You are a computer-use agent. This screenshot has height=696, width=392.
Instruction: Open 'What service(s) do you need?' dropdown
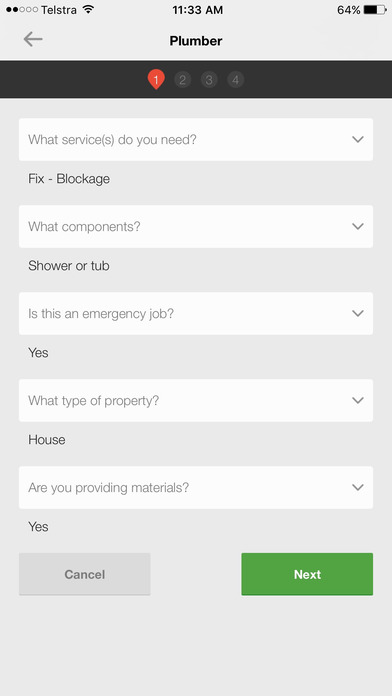click(x=196, y=139)
